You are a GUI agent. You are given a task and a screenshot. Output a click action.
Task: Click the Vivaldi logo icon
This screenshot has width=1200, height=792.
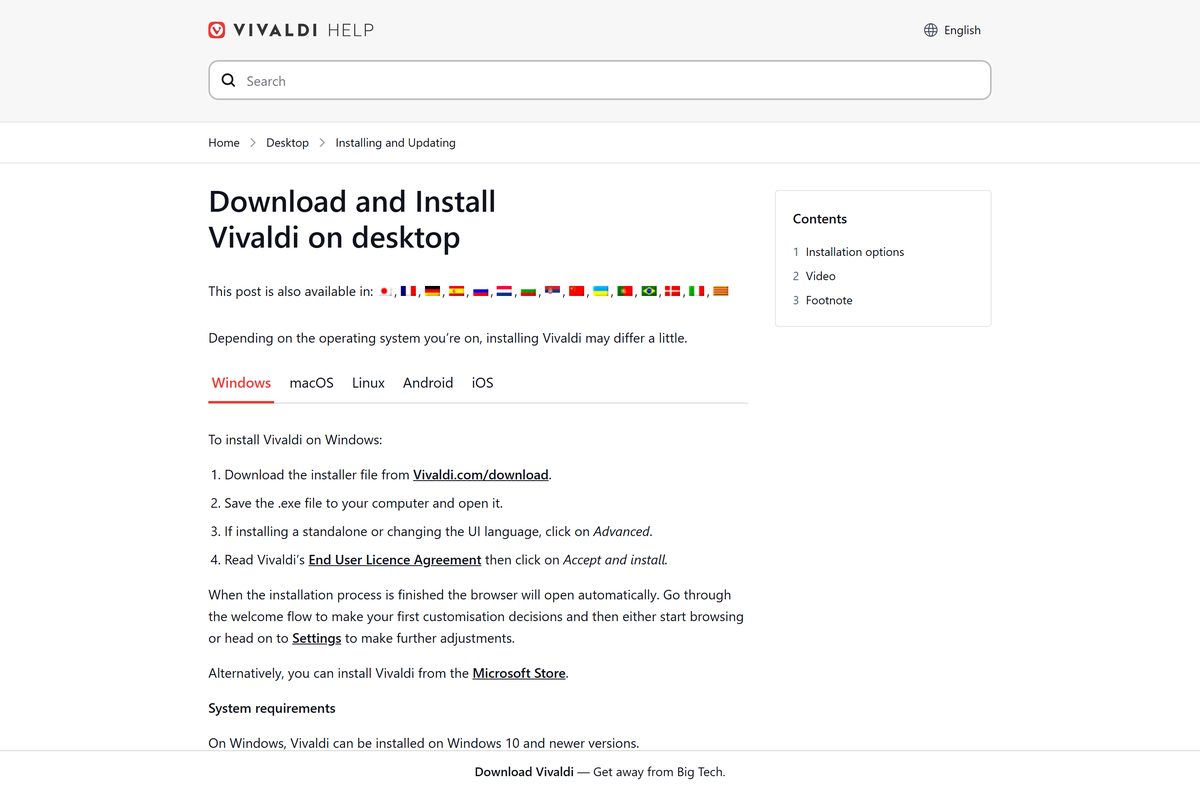pos(217,30)
